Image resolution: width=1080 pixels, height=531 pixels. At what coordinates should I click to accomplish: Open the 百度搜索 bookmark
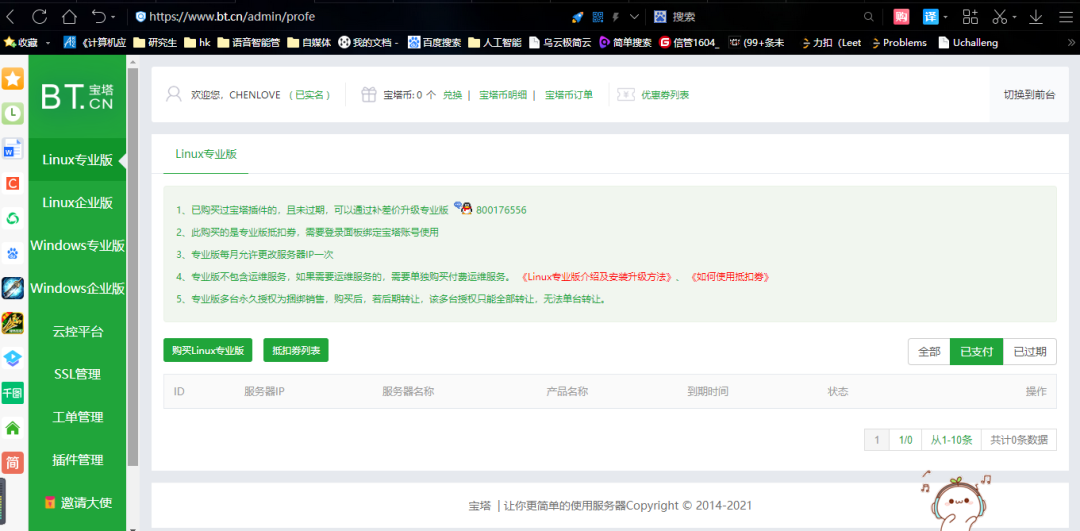[x=435, y=43]
